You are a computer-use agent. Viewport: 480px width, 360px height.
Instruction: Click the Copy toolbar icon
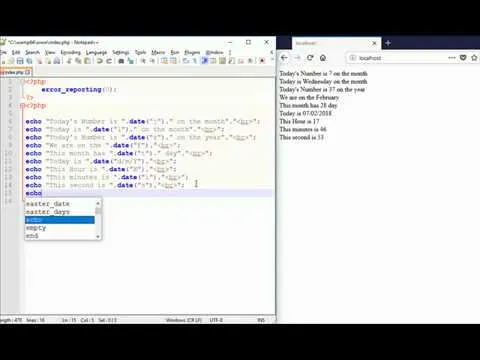click(78, 61)
